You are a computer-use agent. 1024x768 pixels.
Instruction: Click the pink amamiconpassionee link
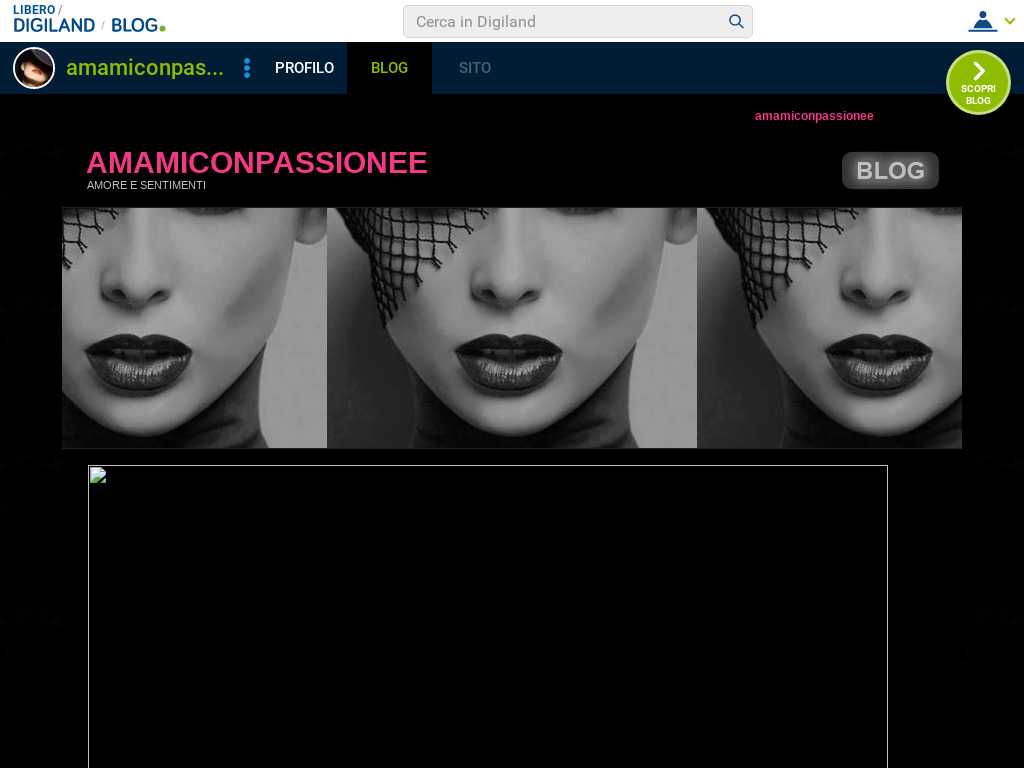[x=814, y=116]
